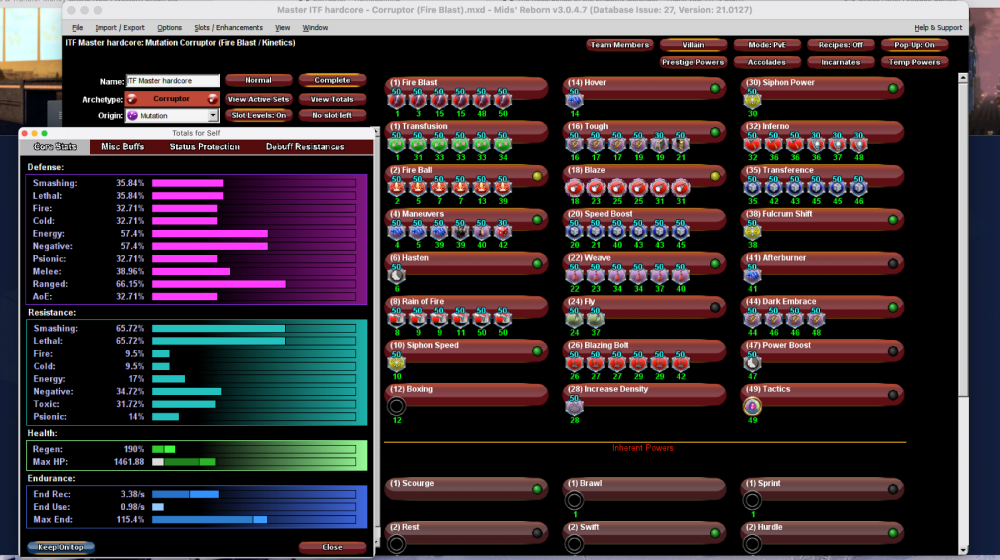This screenshot has width=1000, height=560.
Task: Open the Window menu
Action: [315, 27]
